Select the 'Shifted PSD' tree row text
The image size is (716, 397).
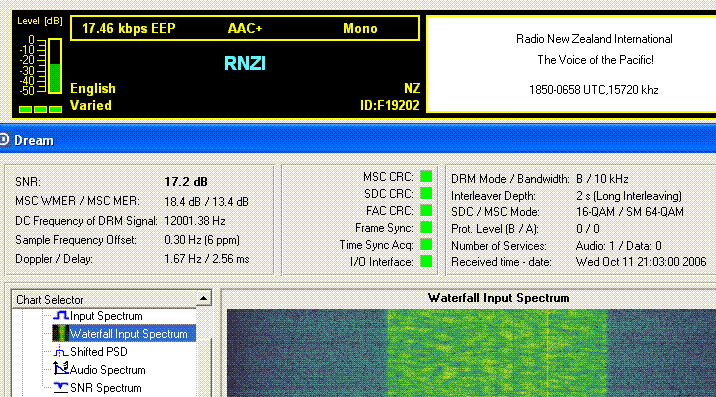tap(99, 352)
